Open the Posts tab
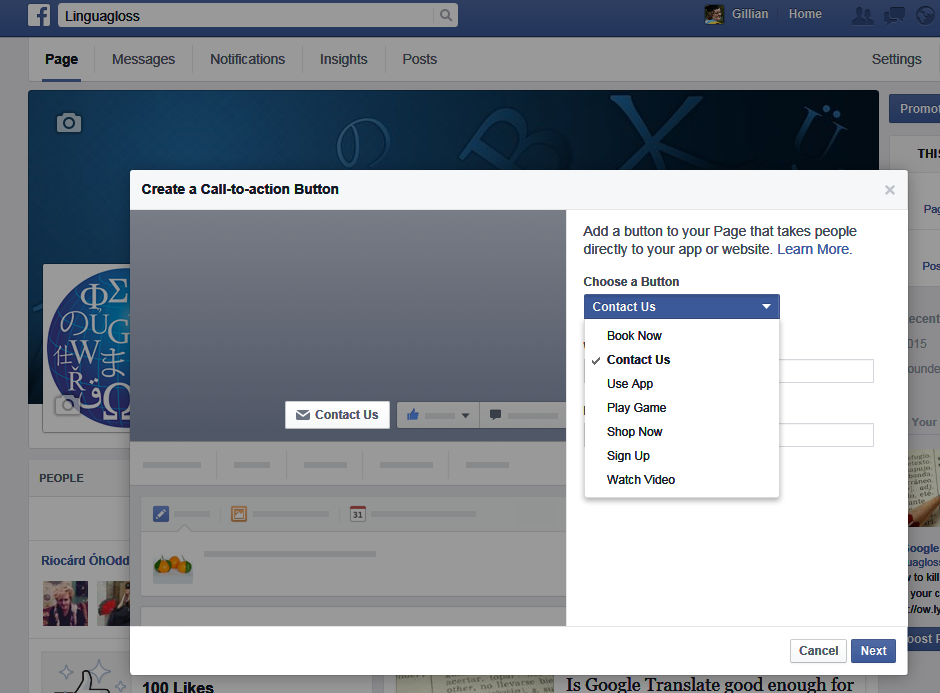The width and height of the screenshot is (940, 693). coord(420,59)
